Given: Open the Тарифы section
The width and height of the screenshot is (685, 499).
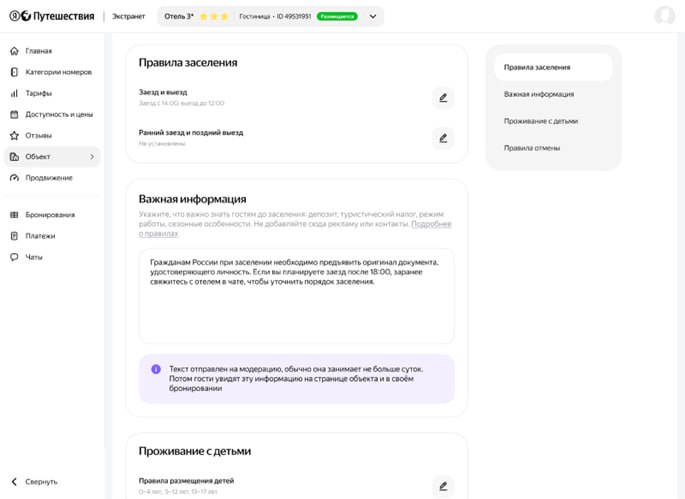Looking at the screenshot, I should point(38,93).
